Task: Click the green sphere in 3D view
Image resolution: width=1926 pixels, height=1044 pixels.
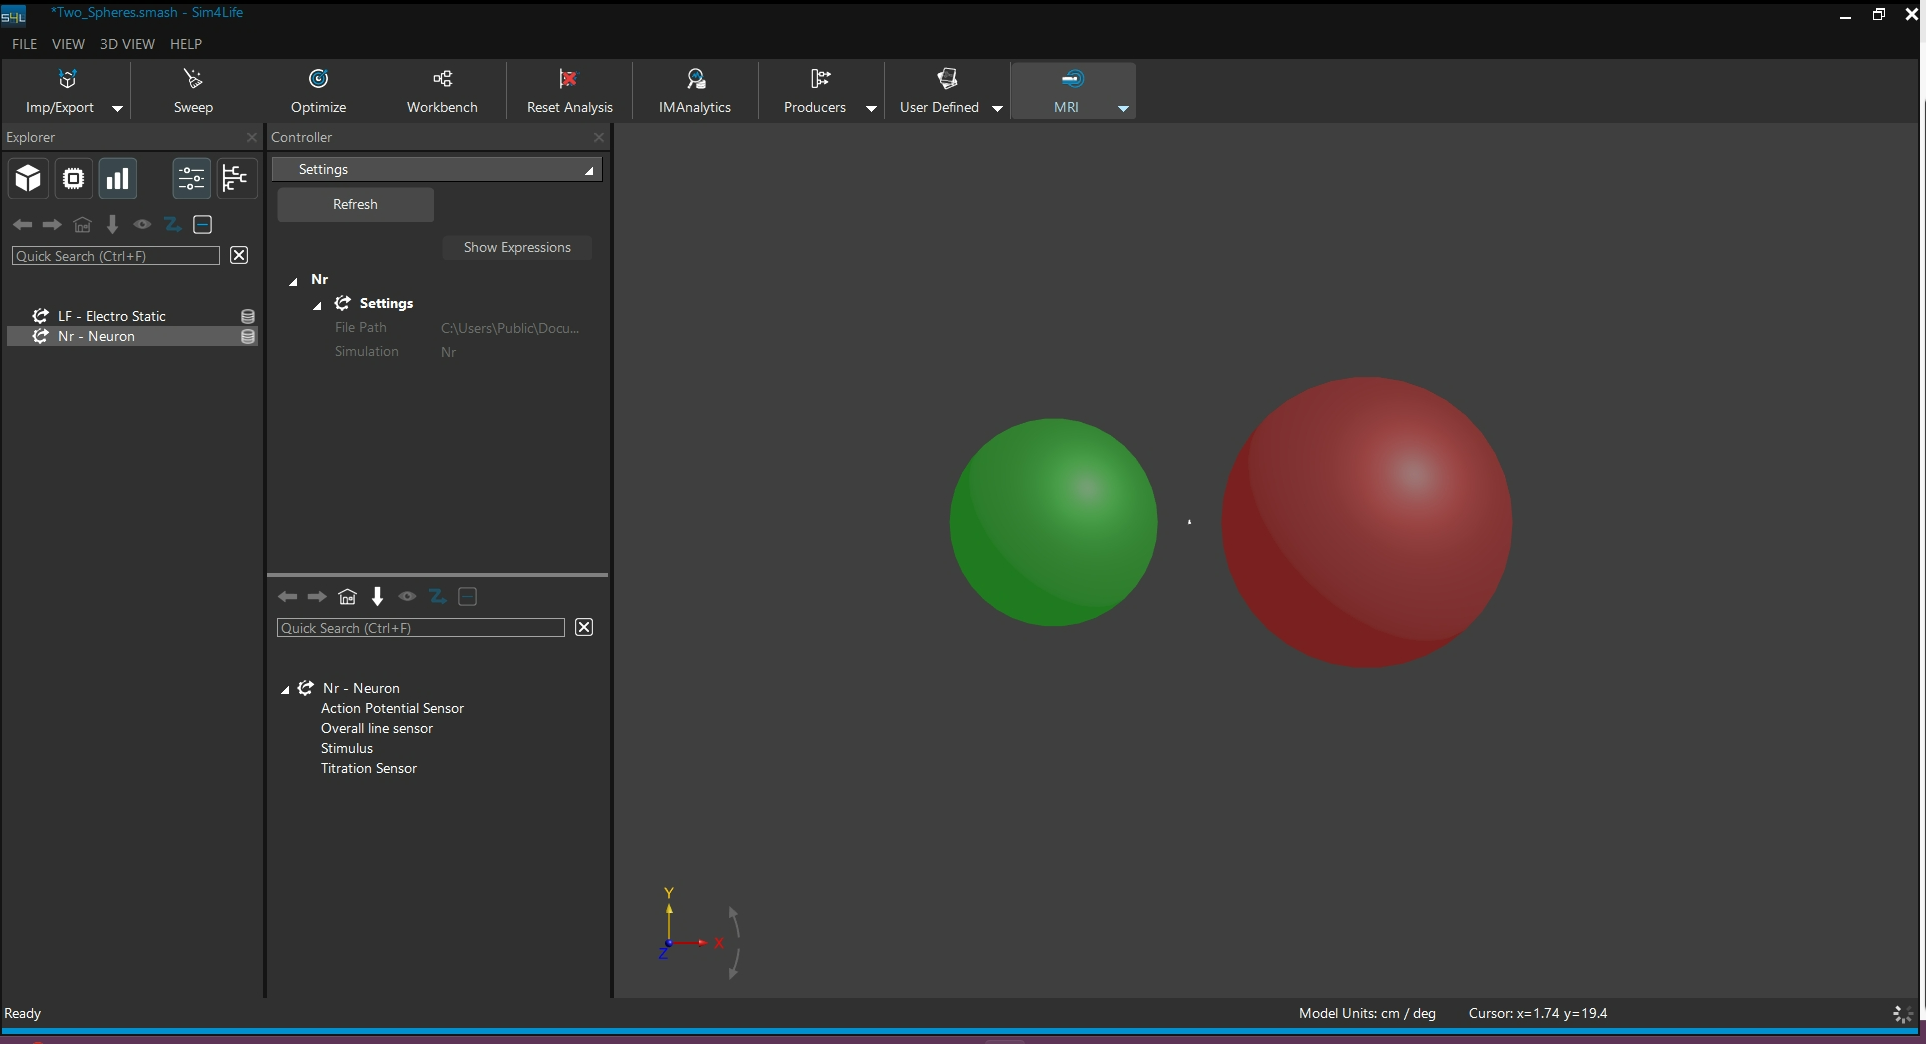Action: coord(1053,522)
